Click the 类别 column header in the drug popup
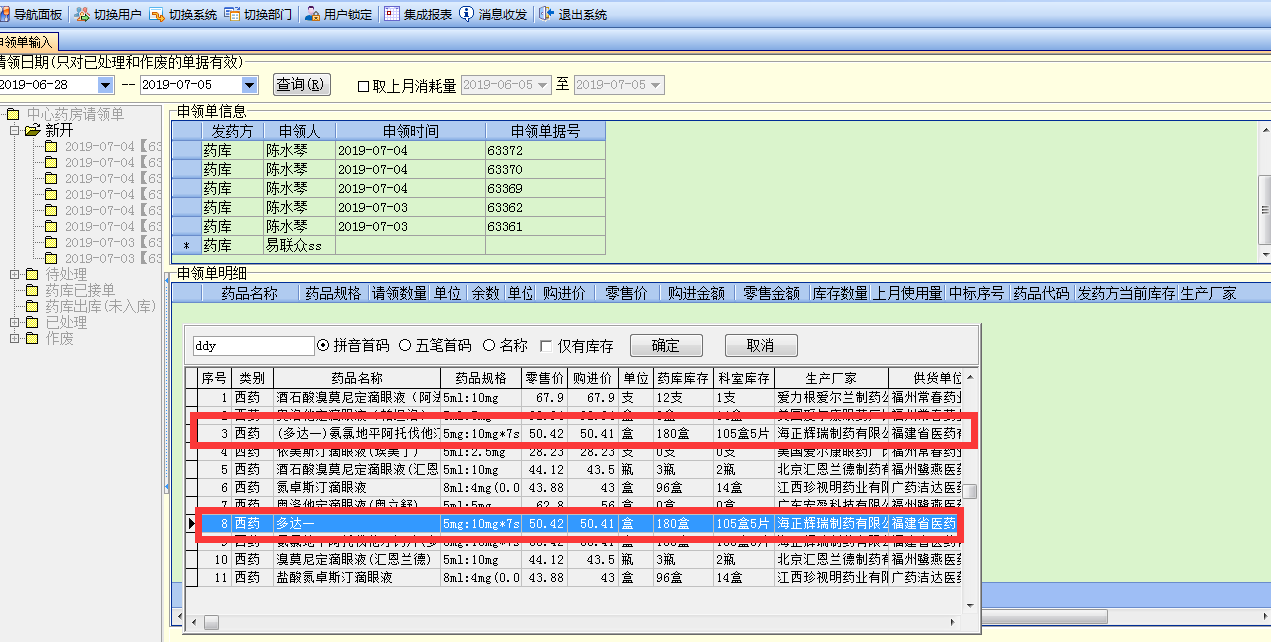Viewport: 1271px width, 642px height. pyautogui.click(x=252, y=378)
